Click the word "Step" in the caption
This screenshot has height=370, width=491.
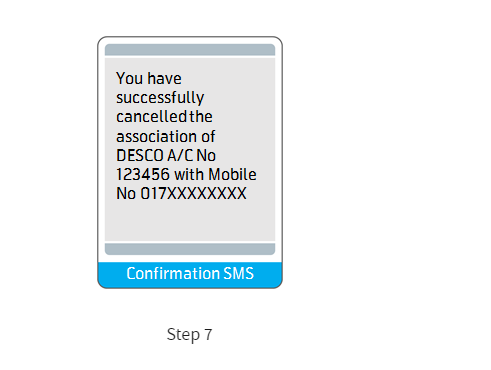(183, 334)
